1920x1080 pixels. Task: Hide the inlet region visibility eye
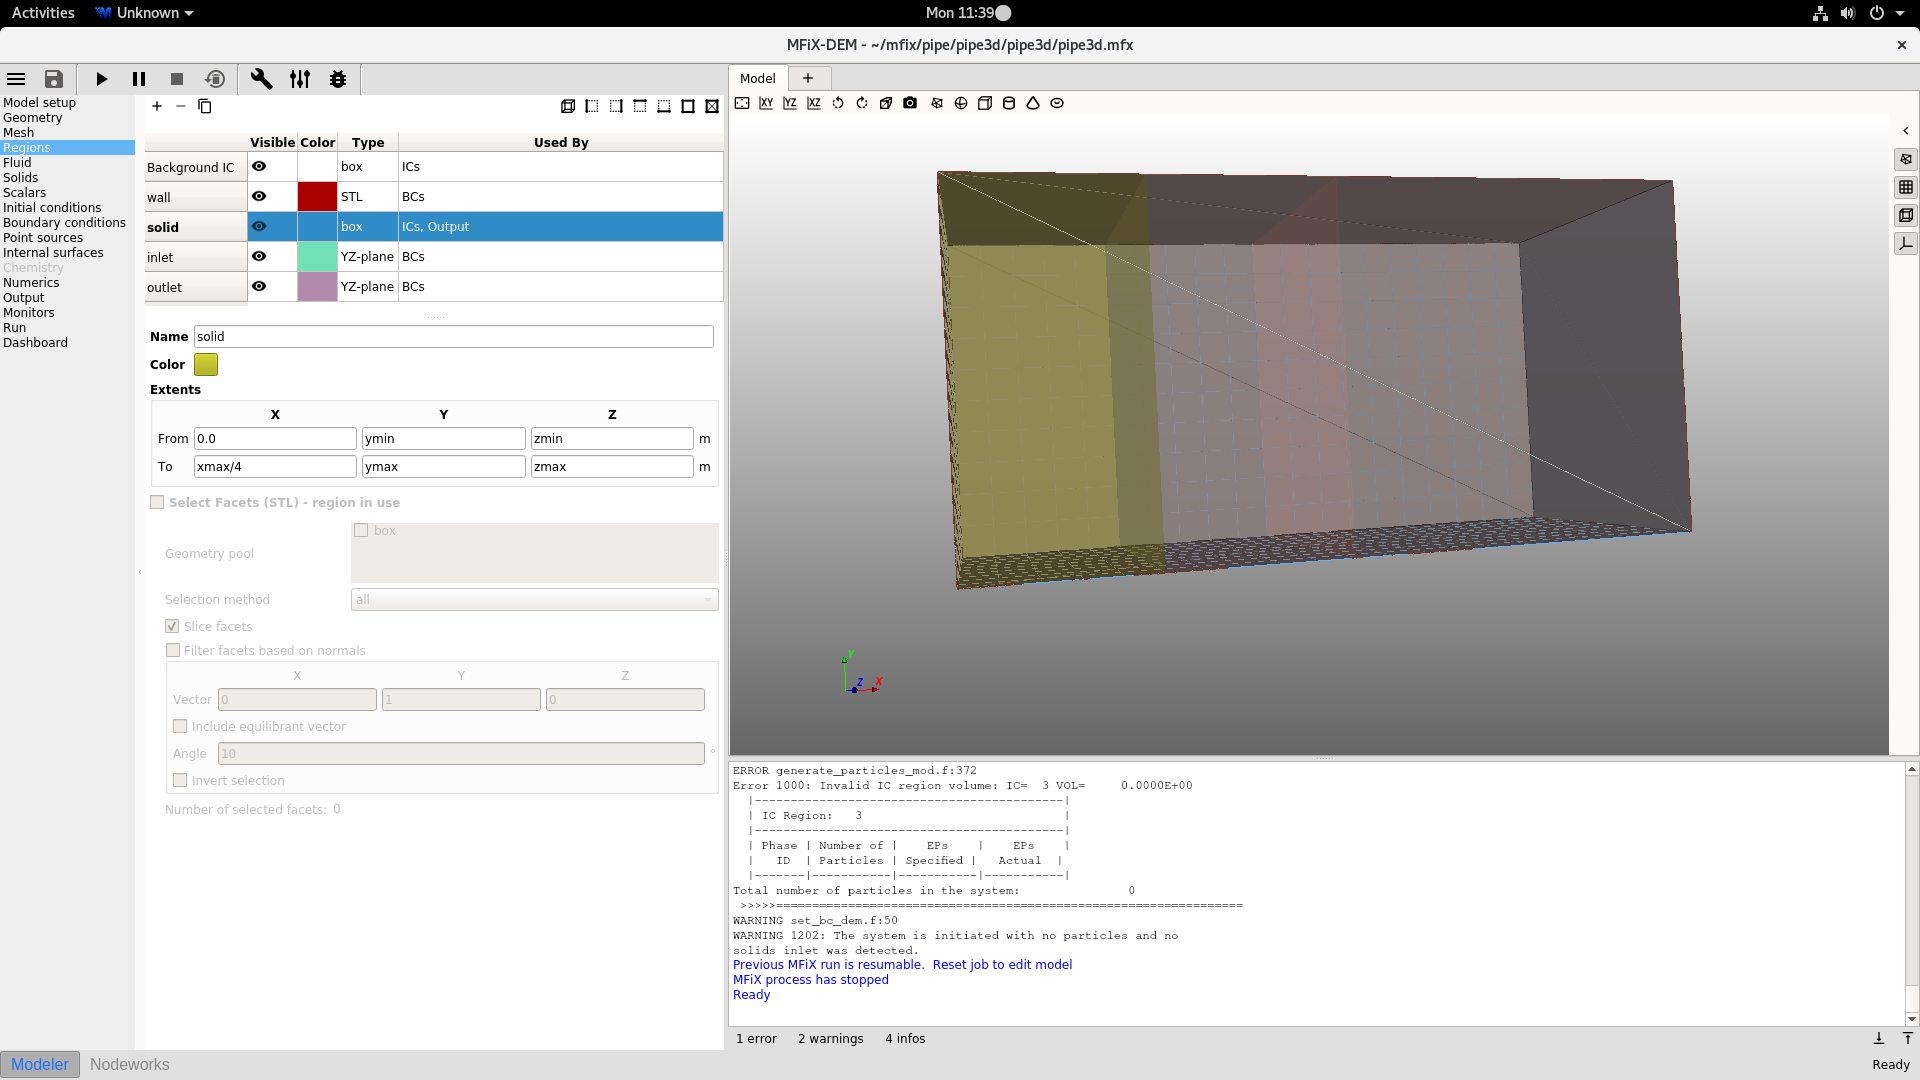259,256
